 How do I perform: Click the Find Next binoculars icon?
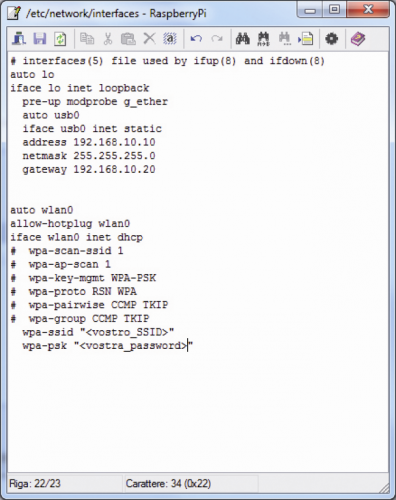[285, 39]
